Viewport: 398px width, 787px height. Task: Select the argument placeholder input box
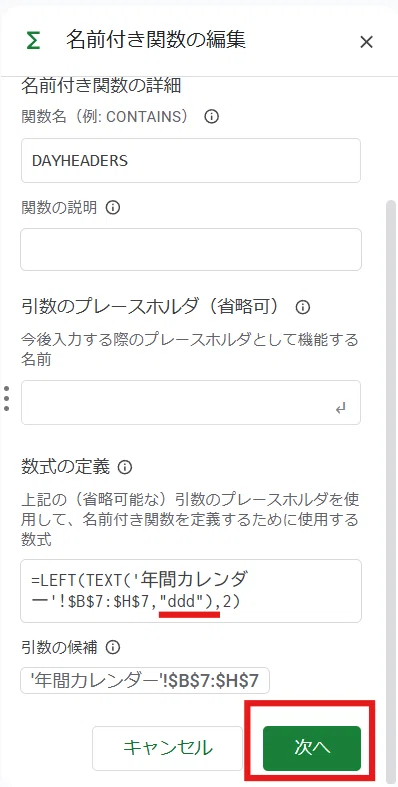pyautogui.click(x=191, y=403)
